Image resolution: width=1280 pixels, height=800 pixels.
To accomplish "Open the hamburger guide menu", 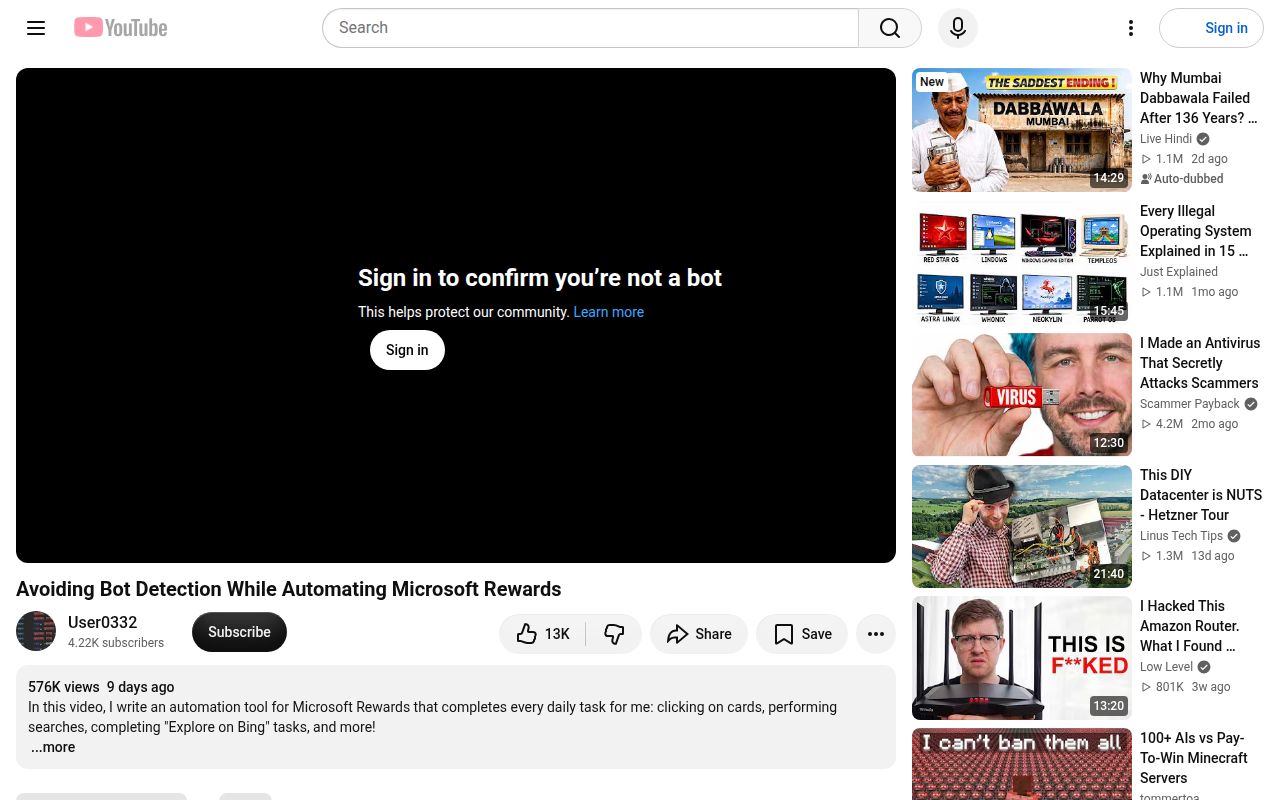I will (36, 28).
